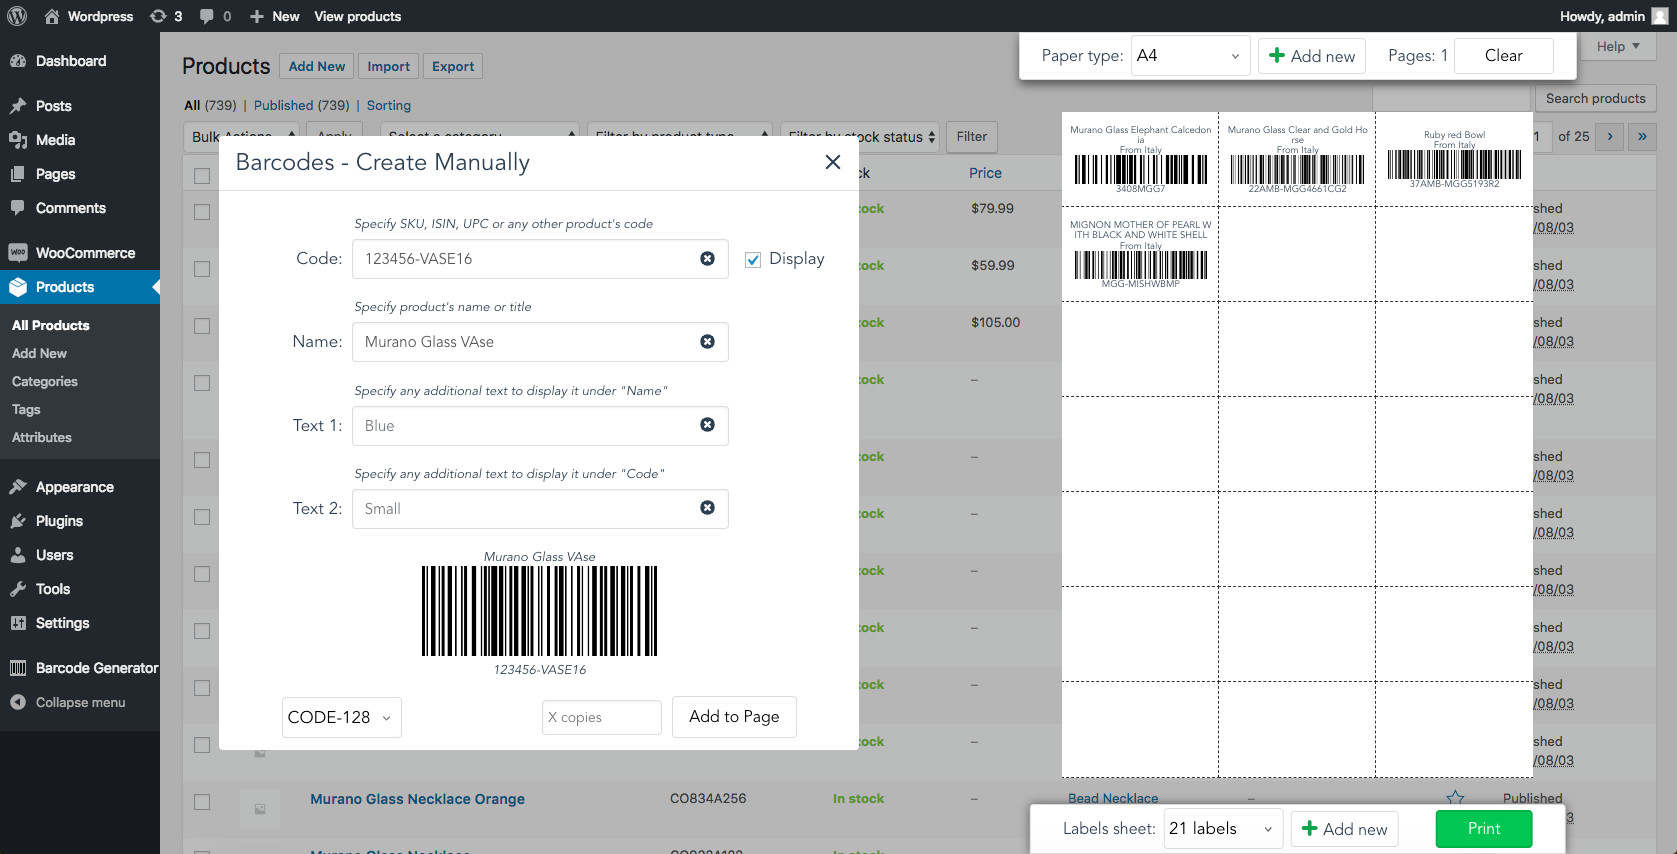
Task: Click the Import products button
Action: pos(389,66)
